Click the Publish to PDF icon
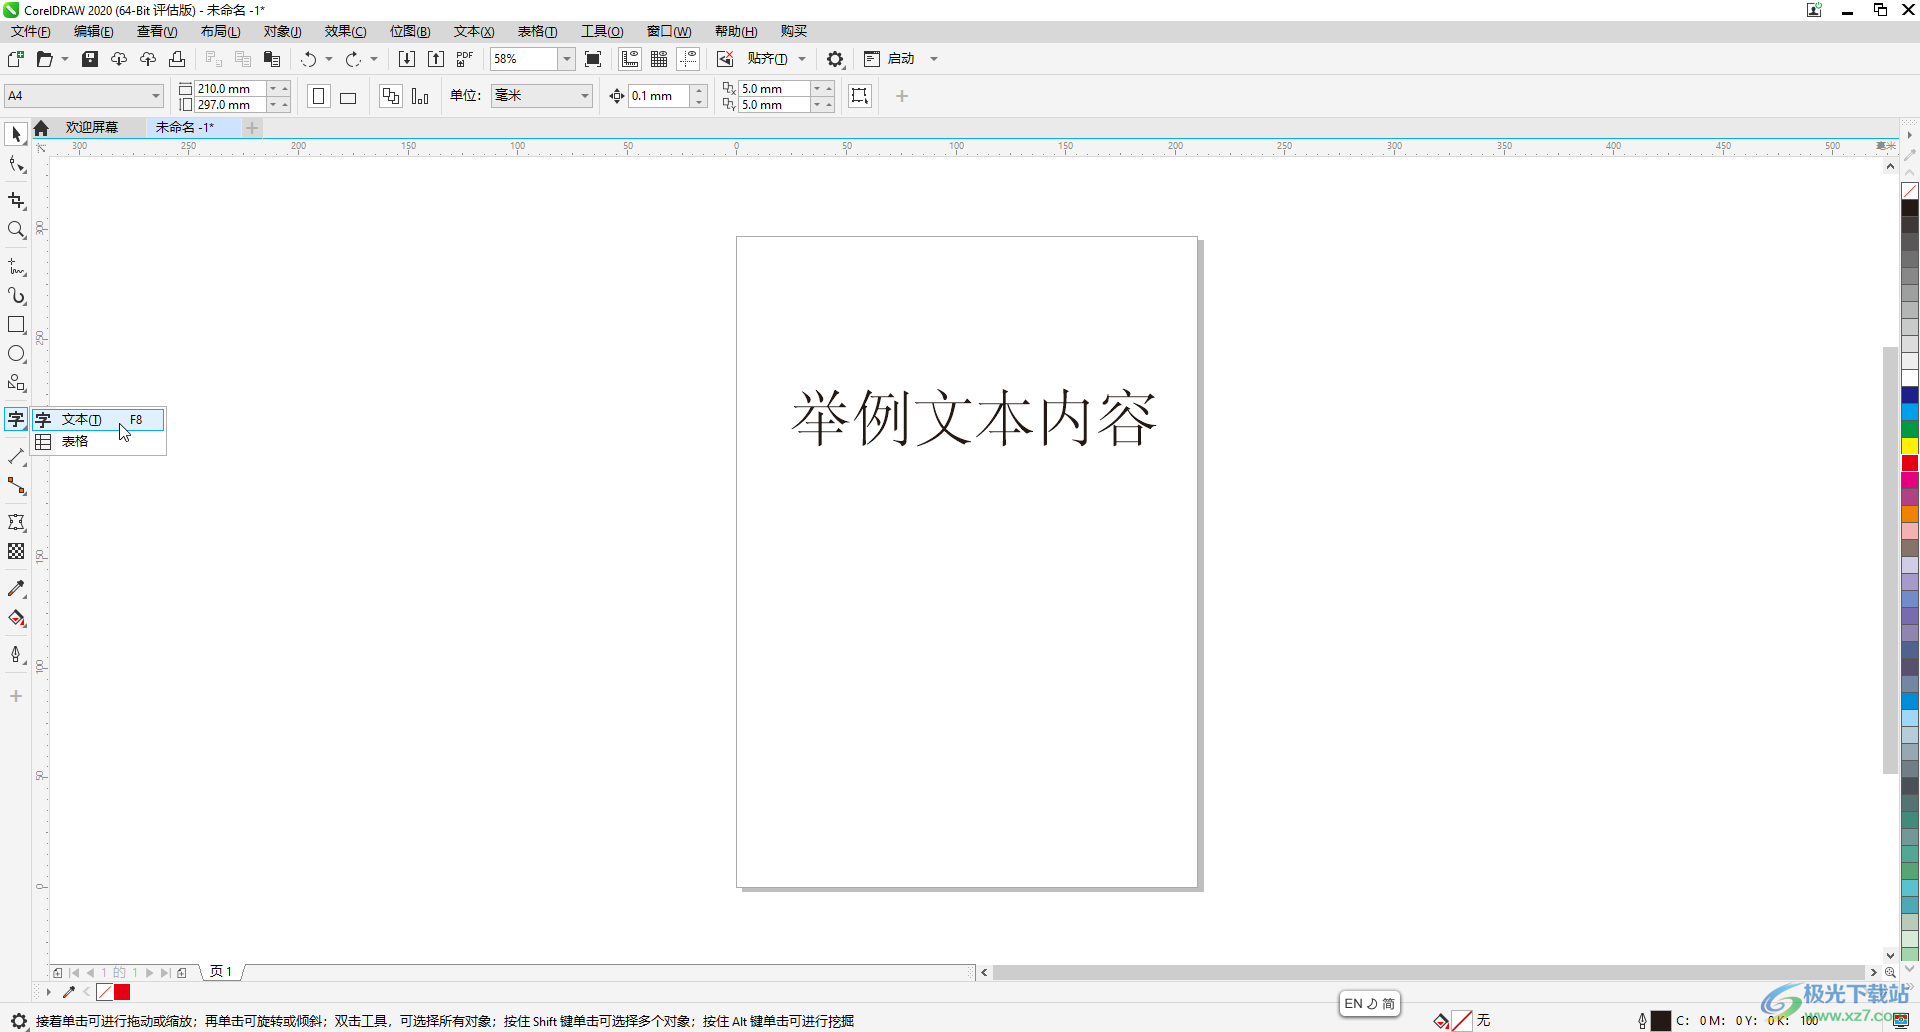This screenshot has width=1920, height=1032. [465, 59]
